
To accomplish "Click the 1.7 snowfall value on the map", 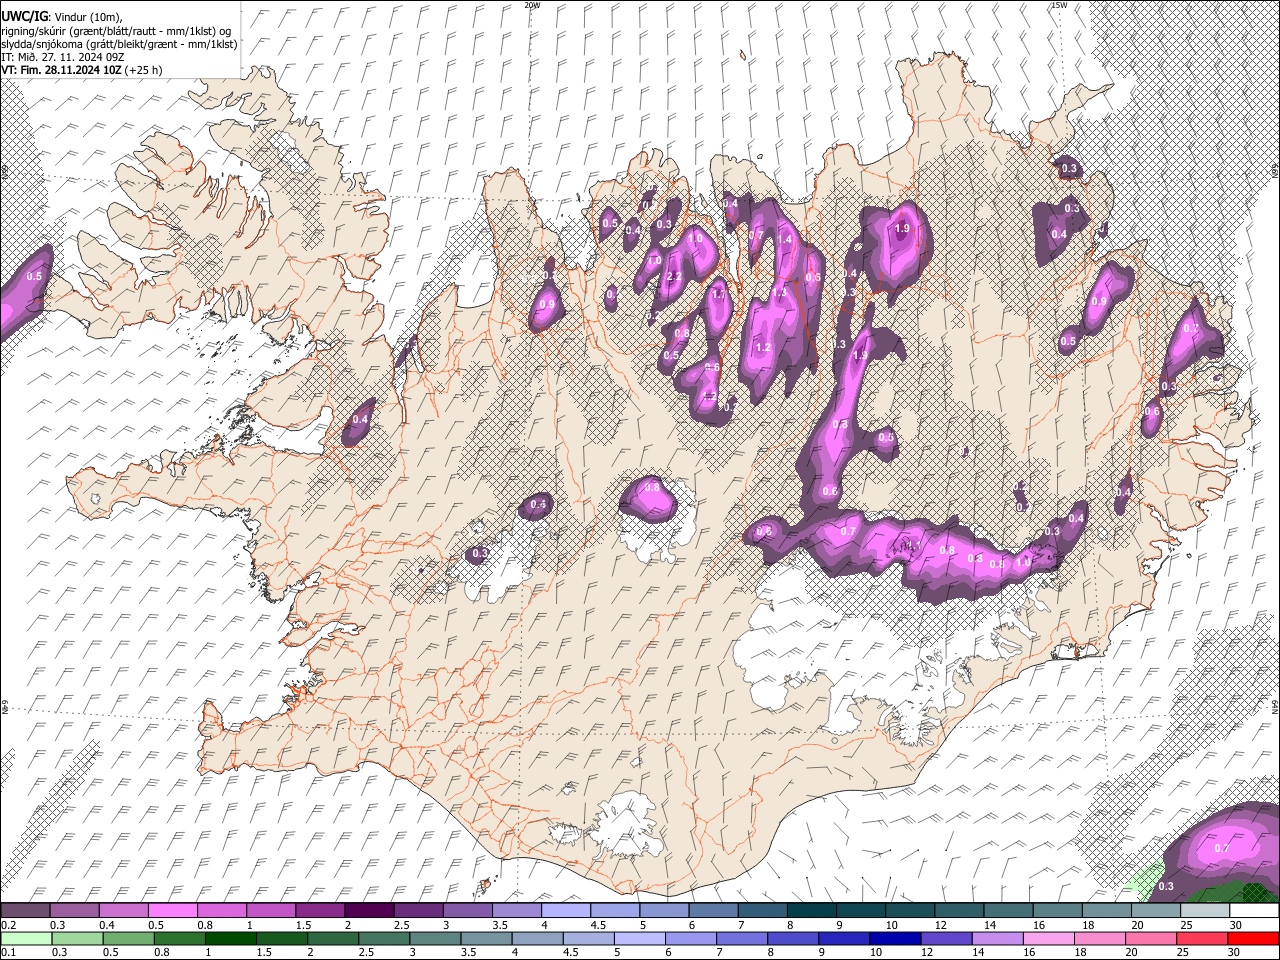I will (717, 295).
